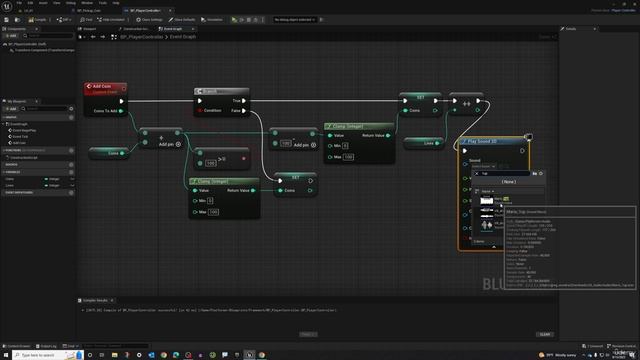The height and width of the screenshot is (360, 640).
Task: Click Add pin on the subtract node
Action: coord(304,145)
